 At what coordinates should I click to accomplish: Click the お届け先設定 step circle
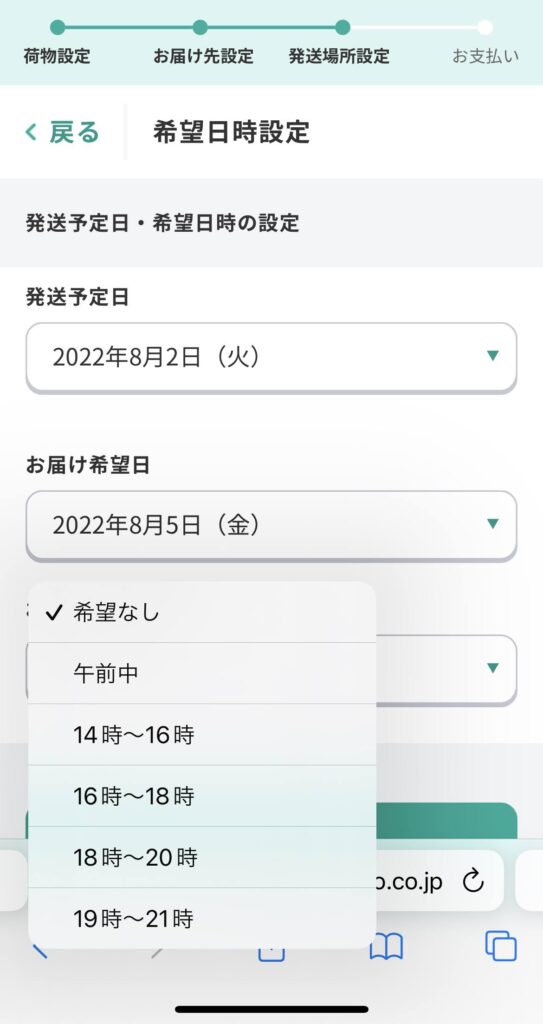(x=200, y=27)
